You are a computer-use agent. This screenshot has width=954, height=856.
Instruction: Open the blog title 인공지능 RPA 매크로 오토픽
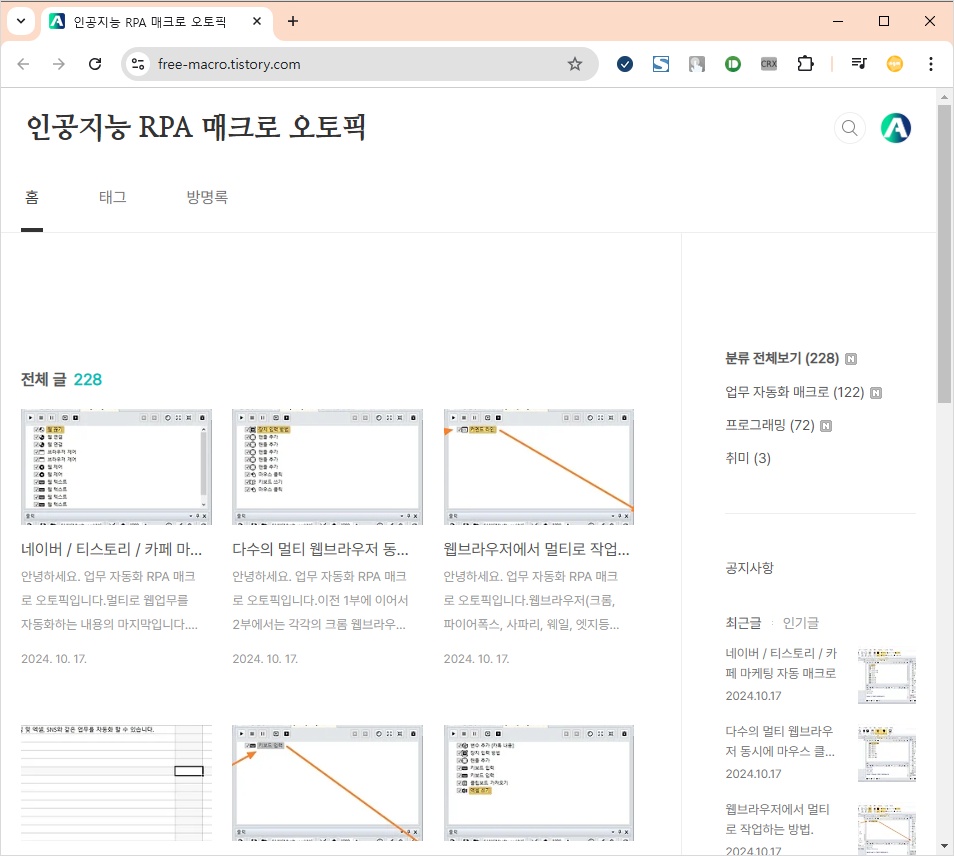click(196, 127)
